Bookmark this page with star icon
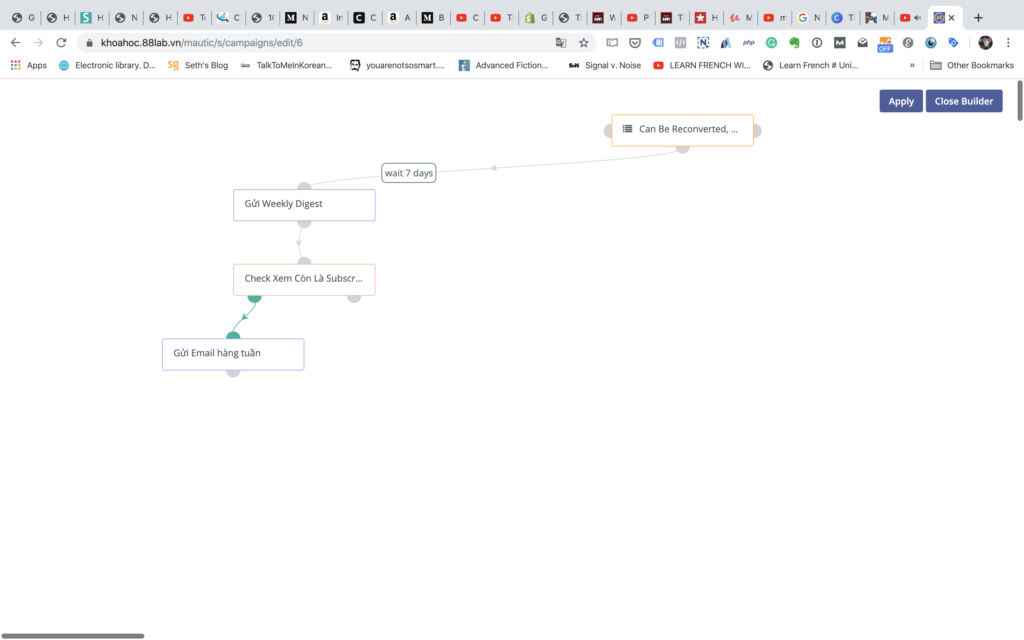The height and width of the screenshot is (640, 1024). (584, 43)
